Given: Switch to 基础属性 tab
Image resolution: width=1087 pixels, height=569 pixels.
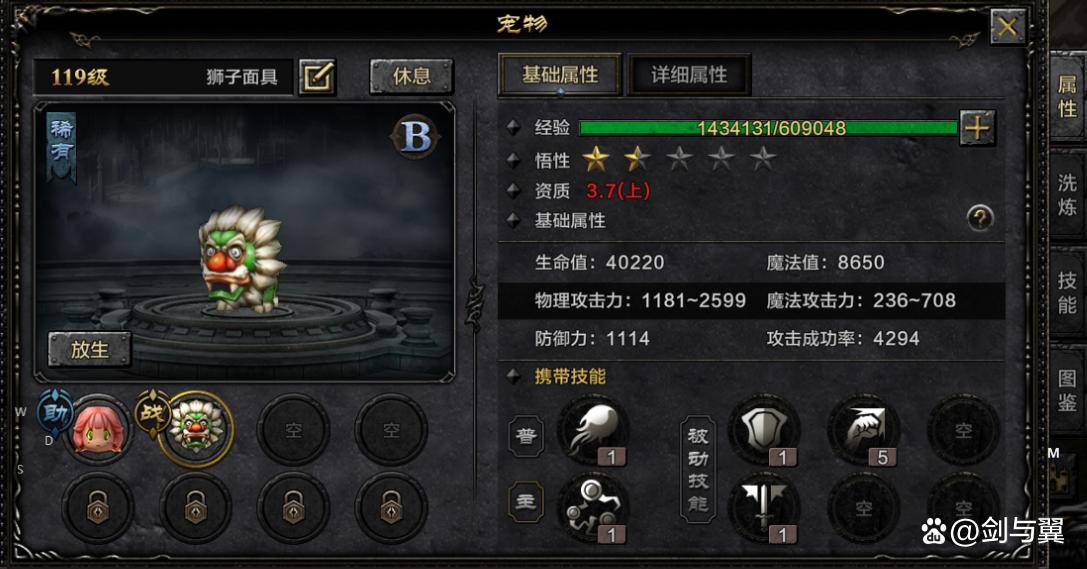Looking at the screenshot, I should pos(559,75).
